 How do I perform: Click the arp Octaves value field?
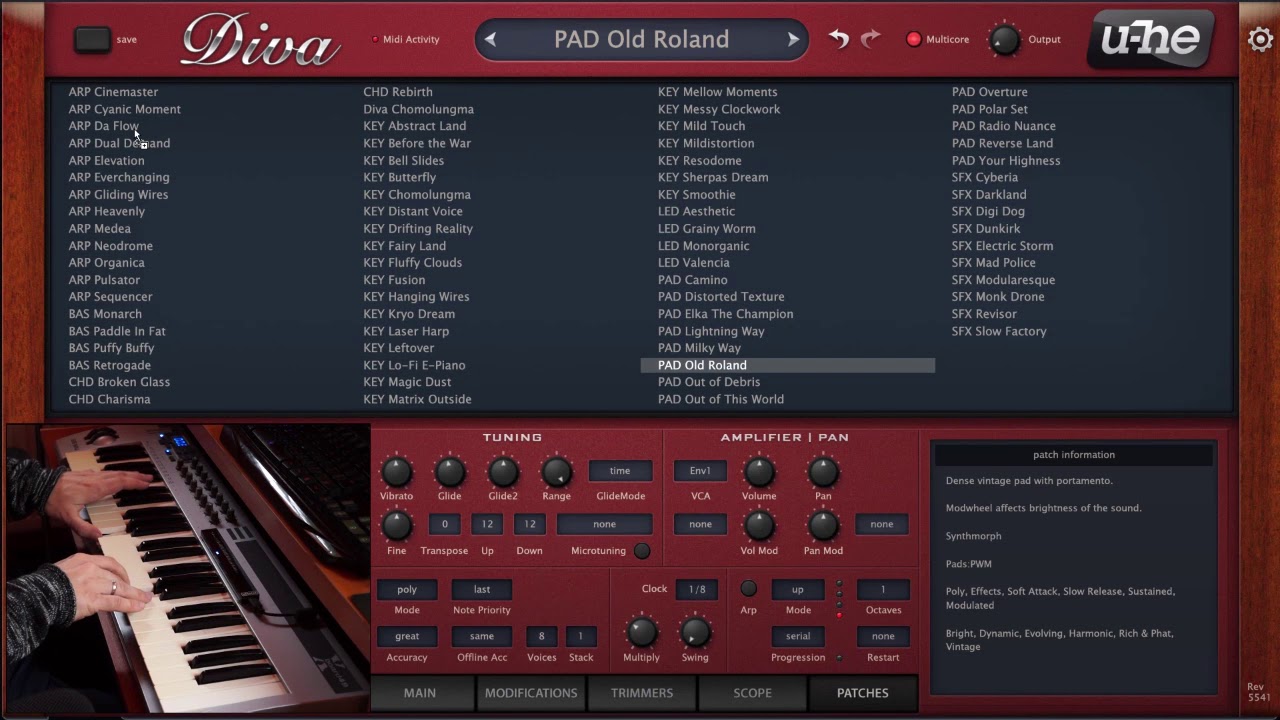(x=883, y=590)
